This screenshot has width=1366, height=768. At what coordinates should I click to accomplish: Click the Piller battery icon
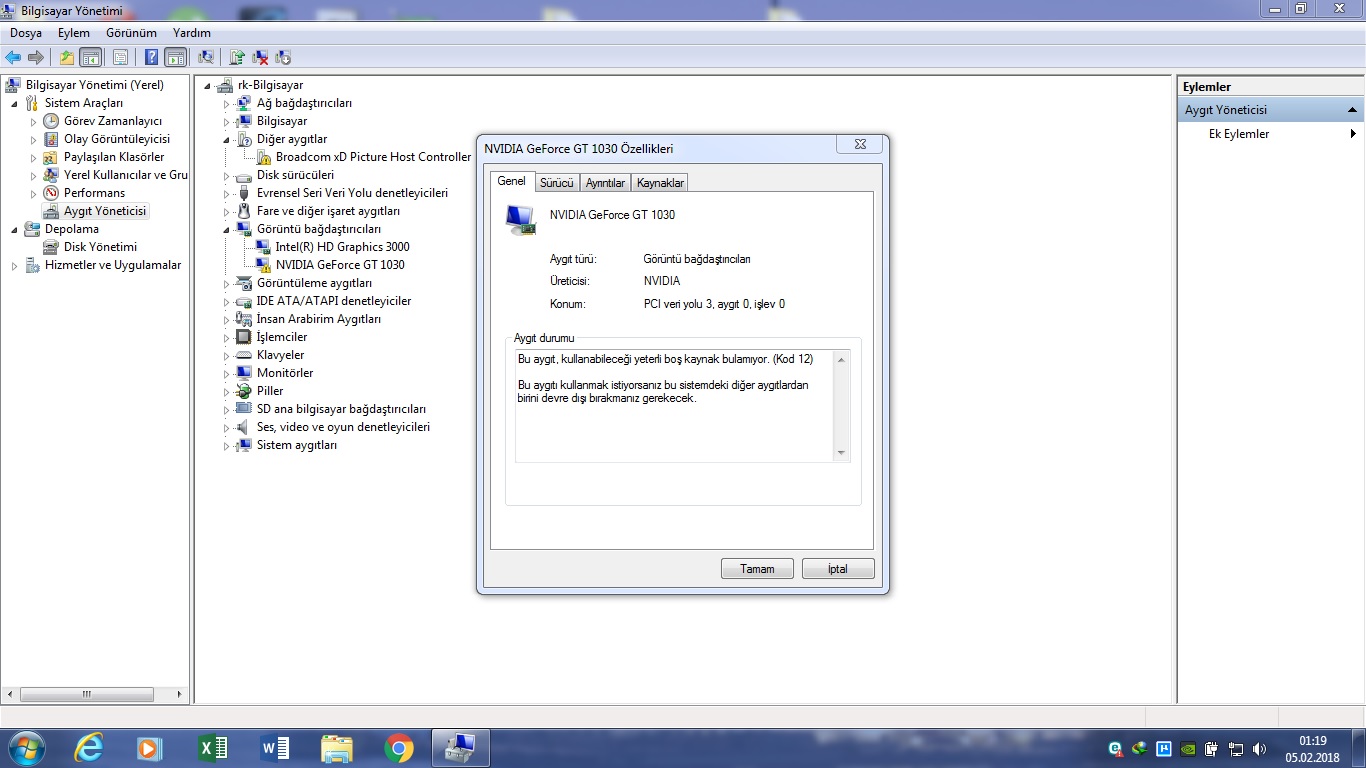coord(244,391)
